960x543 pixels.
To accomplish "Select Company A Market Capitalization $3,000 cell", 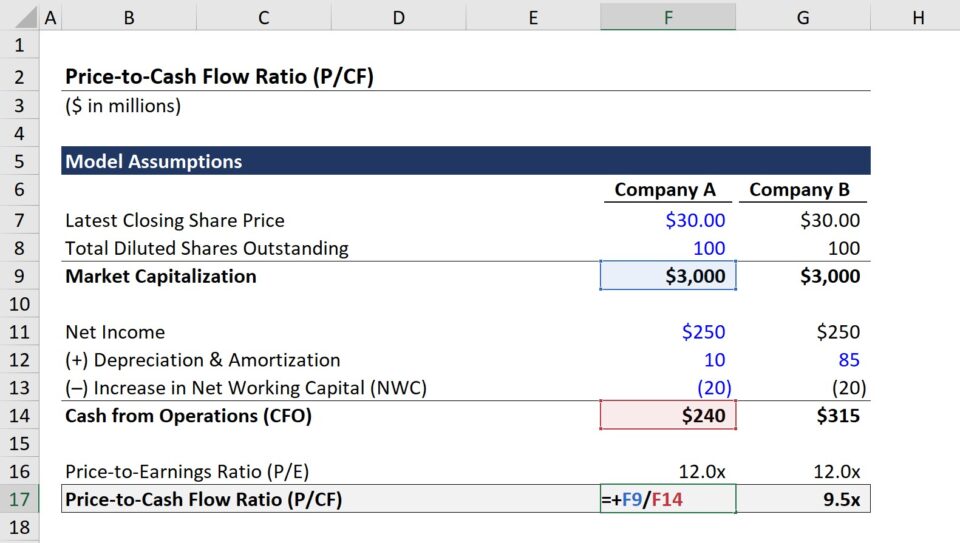I will pos(668,276).
